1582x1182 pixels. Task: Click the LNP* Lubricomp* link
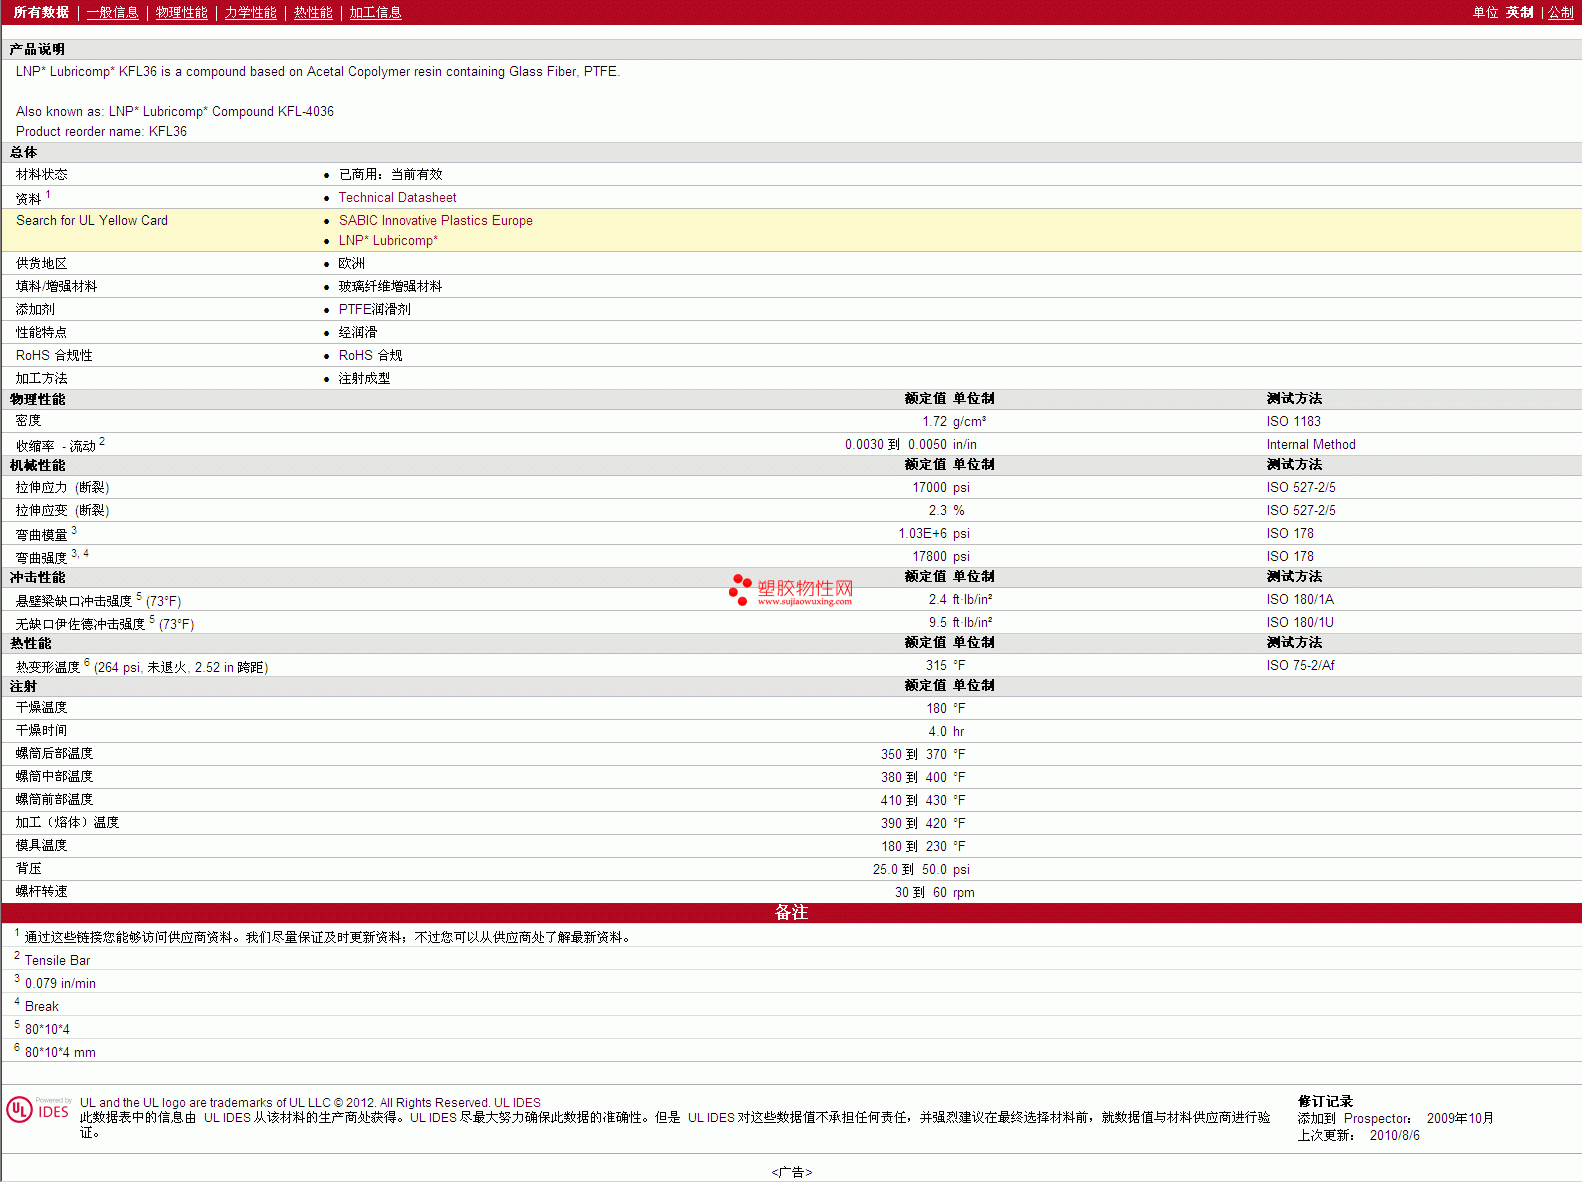coord(389,241)
